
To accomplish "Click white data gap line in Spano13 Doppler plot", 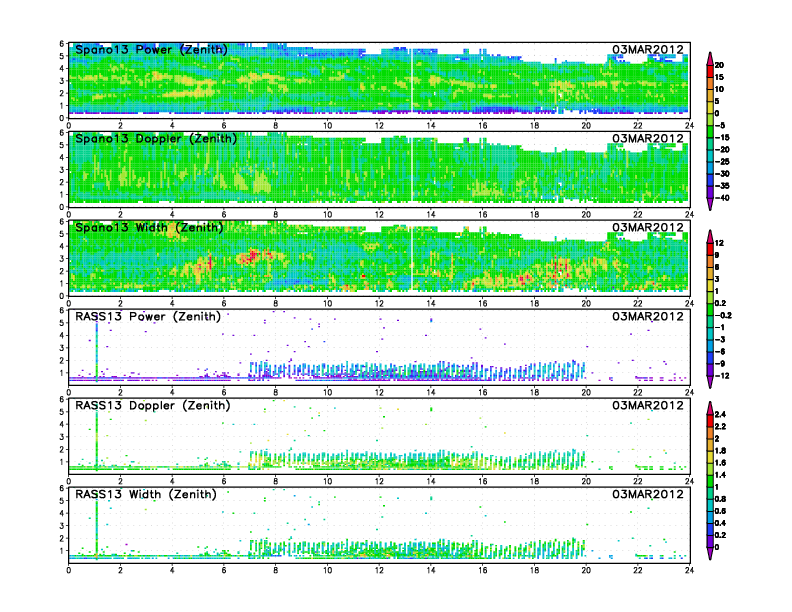I will tap(412, 169).
